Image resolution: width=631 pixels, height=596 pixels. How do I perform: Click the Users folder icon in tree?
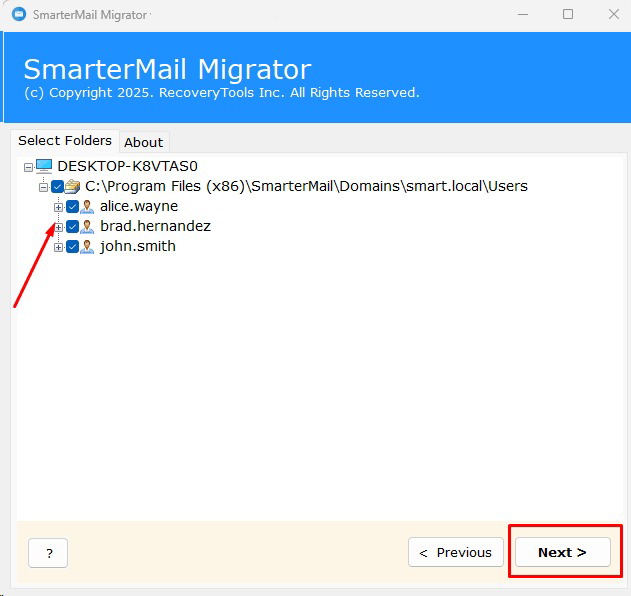click(x=72, y=186)
